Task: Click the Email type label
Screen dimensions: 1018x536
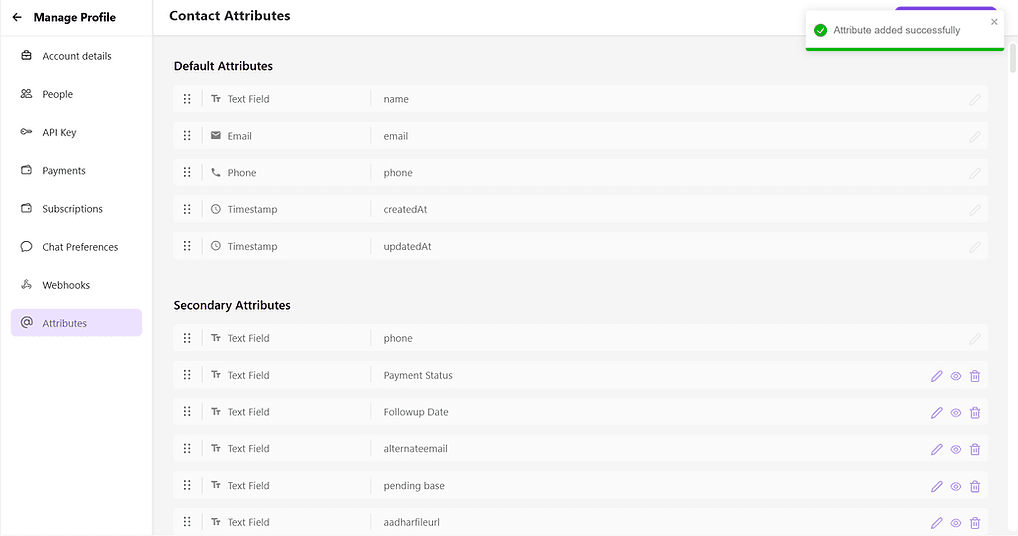Action: click(240, 136)
